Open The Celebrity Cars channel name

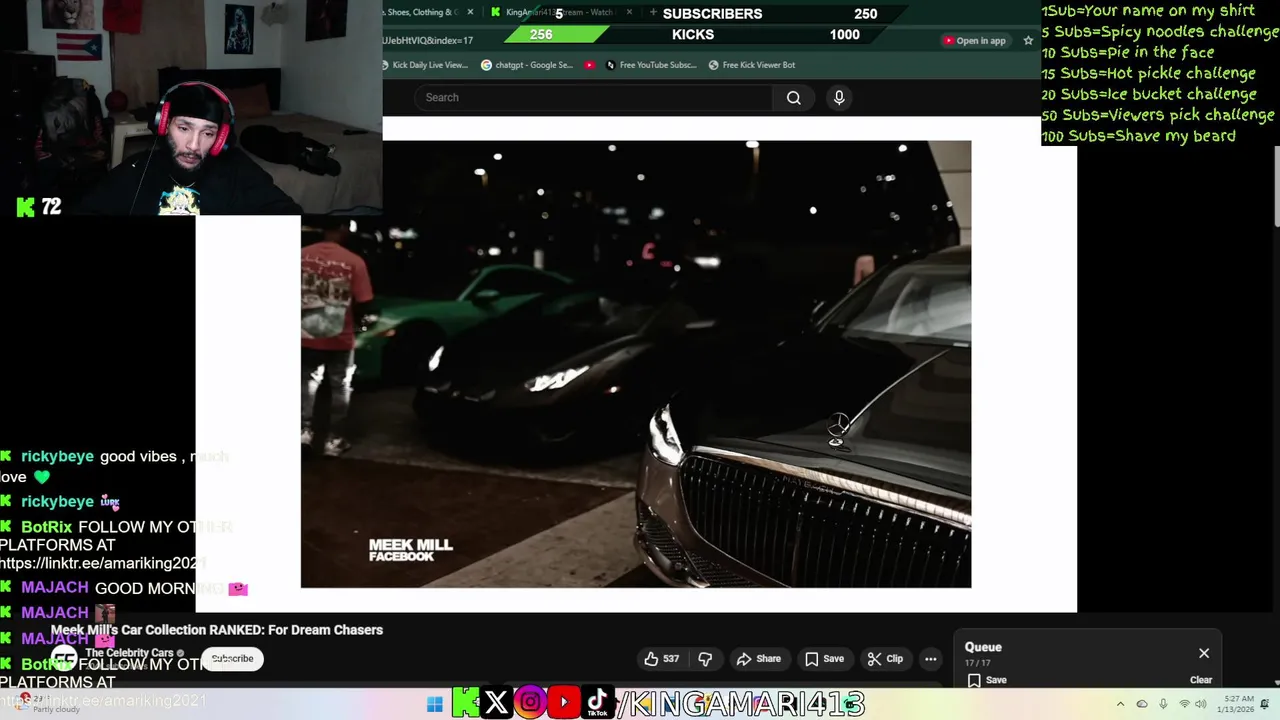coord(129,653)
